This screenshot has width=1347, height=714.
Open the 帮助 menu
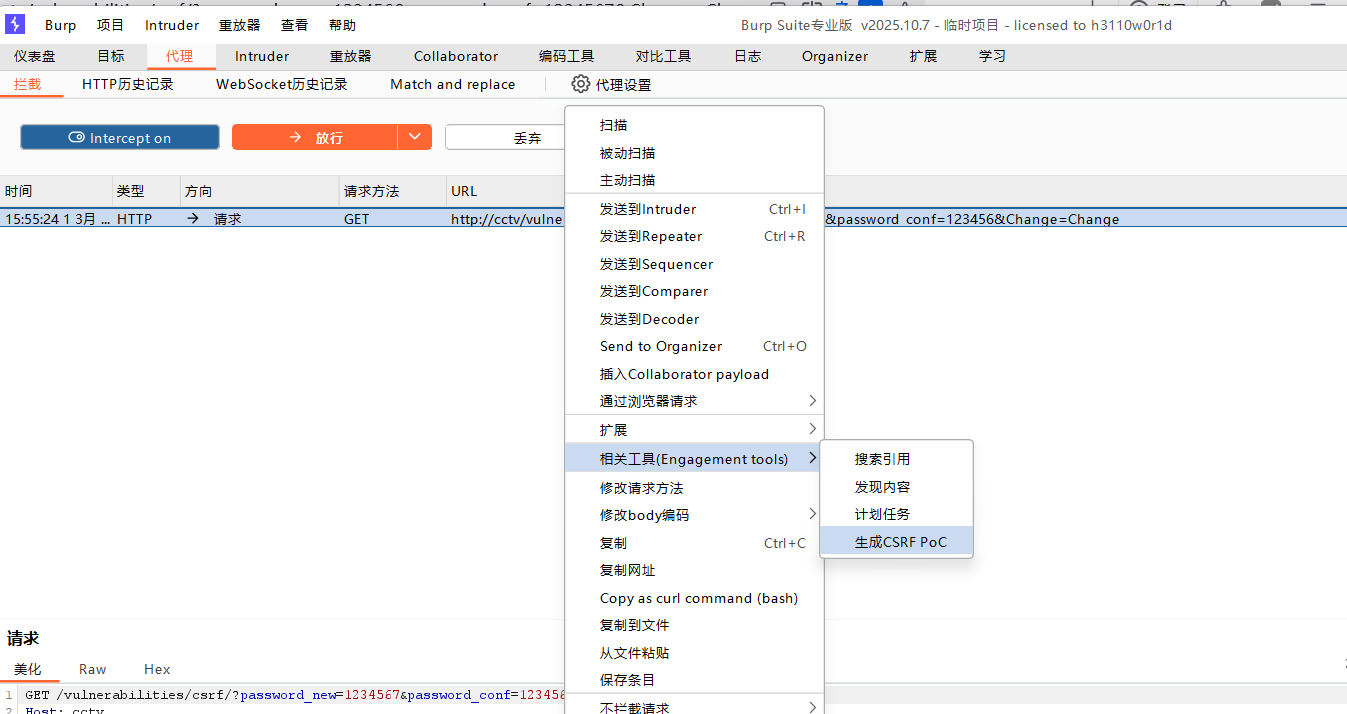tap(343, 25)
